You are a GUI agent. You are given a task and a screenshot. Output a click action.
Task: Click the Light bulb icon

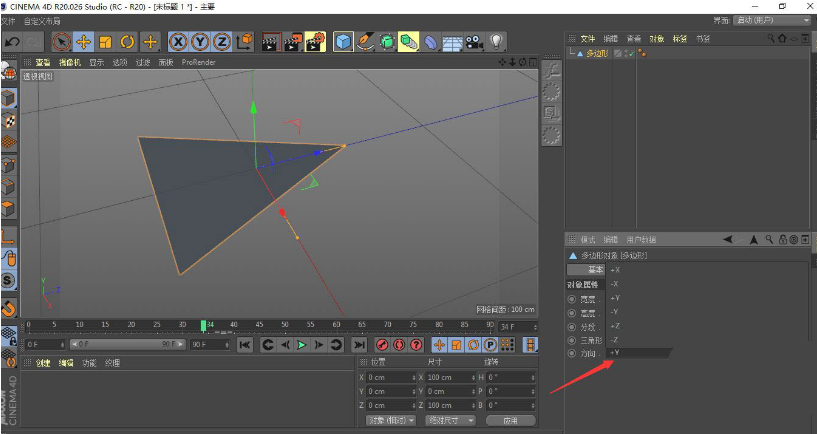click(x=497, y=41)
